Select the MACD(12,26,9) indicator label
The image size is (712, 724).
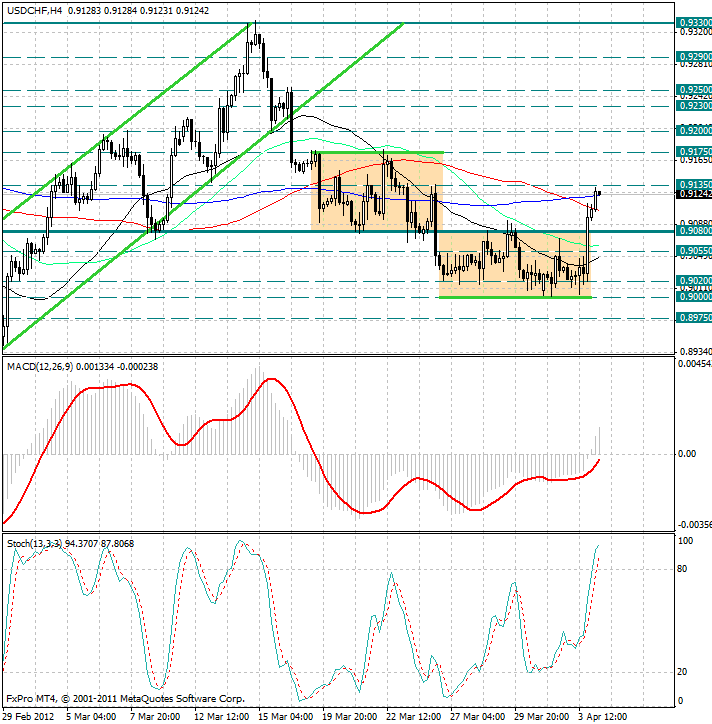tap(45, 367)
